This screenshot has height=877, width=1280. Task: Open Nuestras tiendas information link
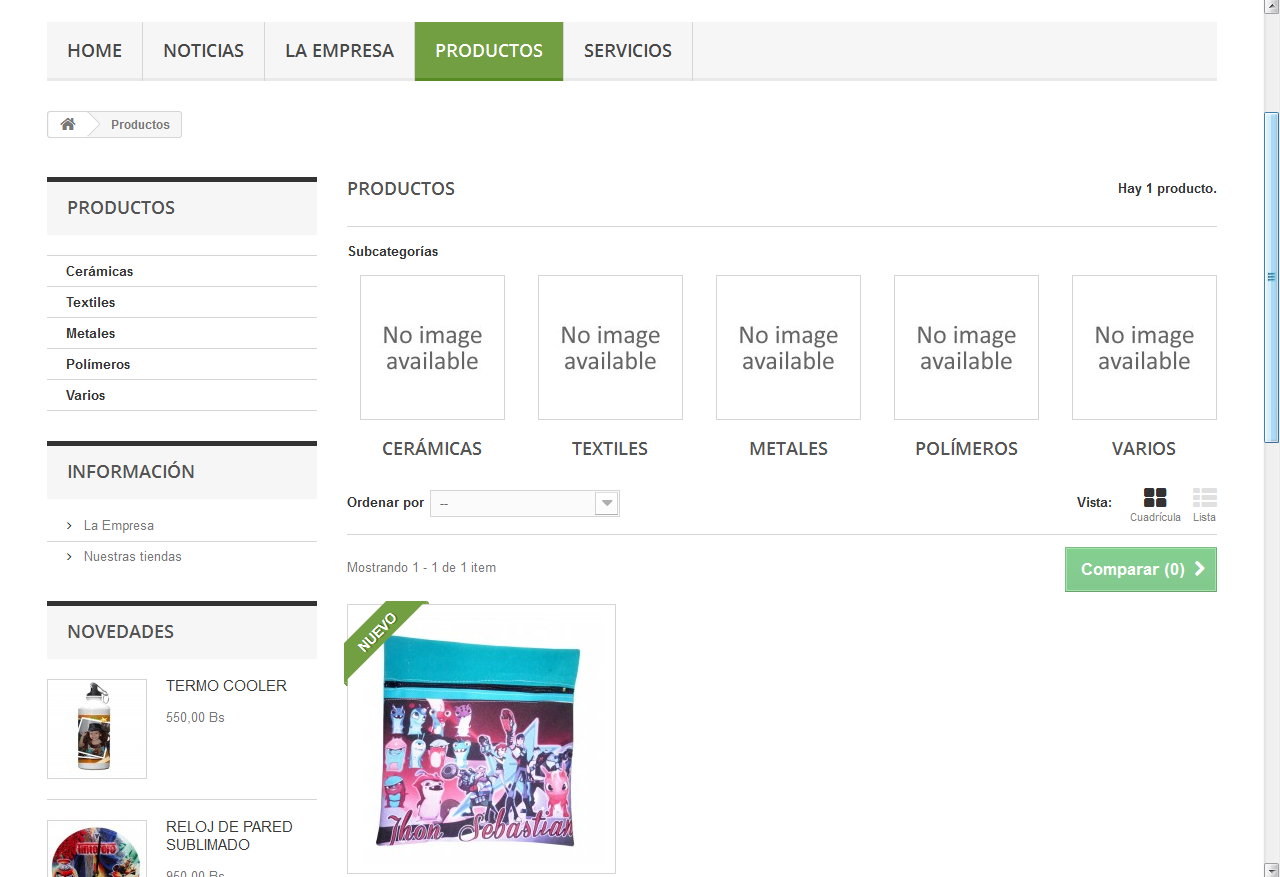click(x=133, y=556)
